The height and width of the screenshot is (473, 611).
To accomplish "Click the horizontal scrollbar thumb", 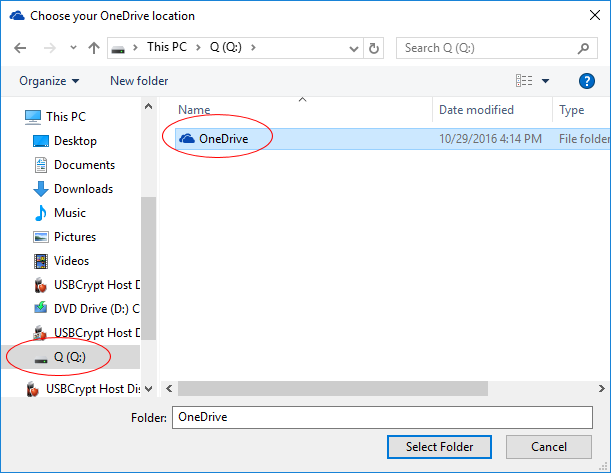I will (x=333, y=389).
